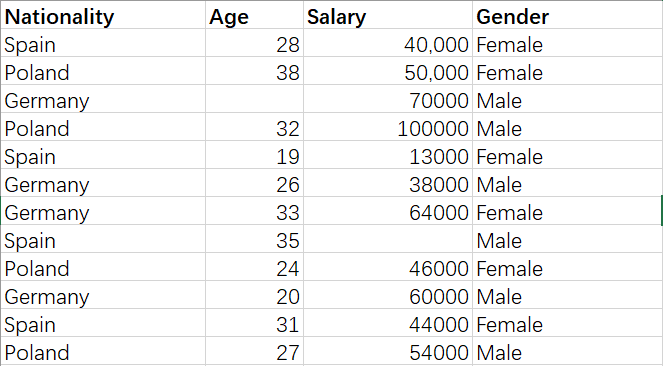
Task: Click the Male cell next to 70000
Action: 567,99
